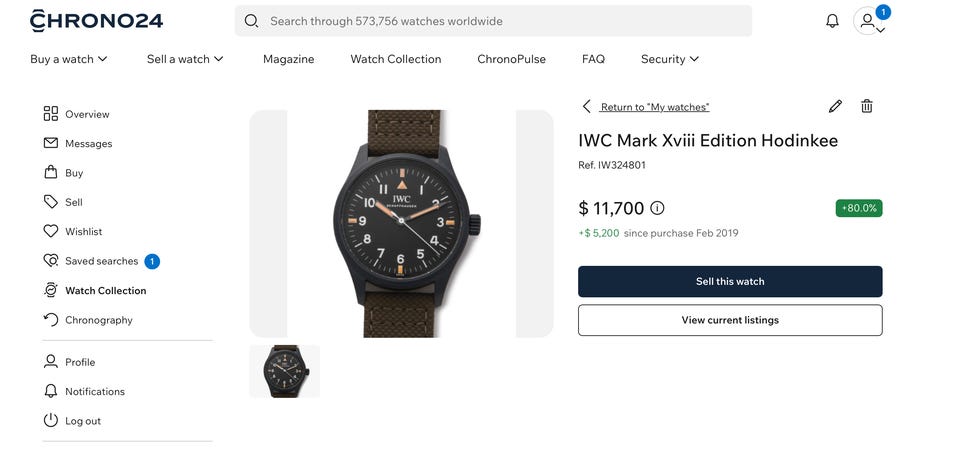Image resolution: width=960 pixels, height=453 pixels.
Task: Follow the Return to My watches link
Action: [654, 107]
